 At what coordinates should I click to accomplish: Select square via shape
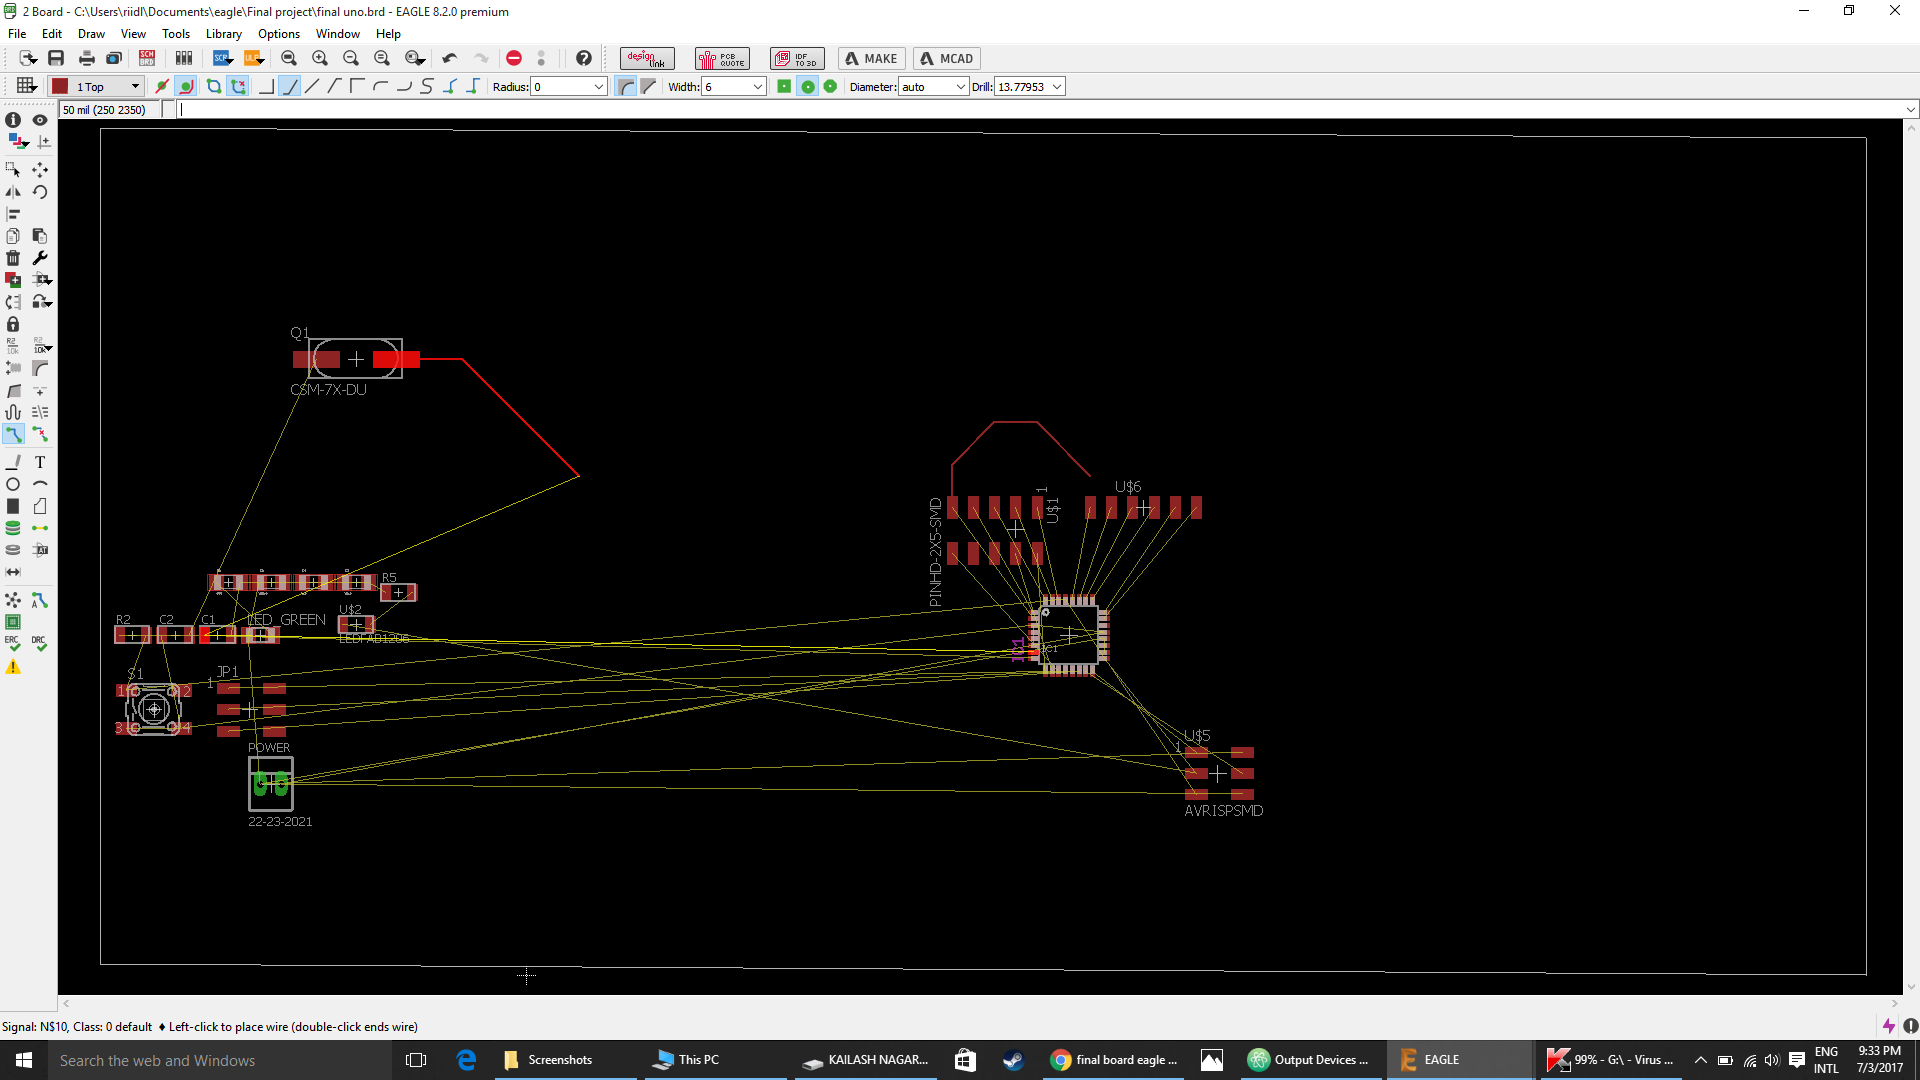click(784, 87)
